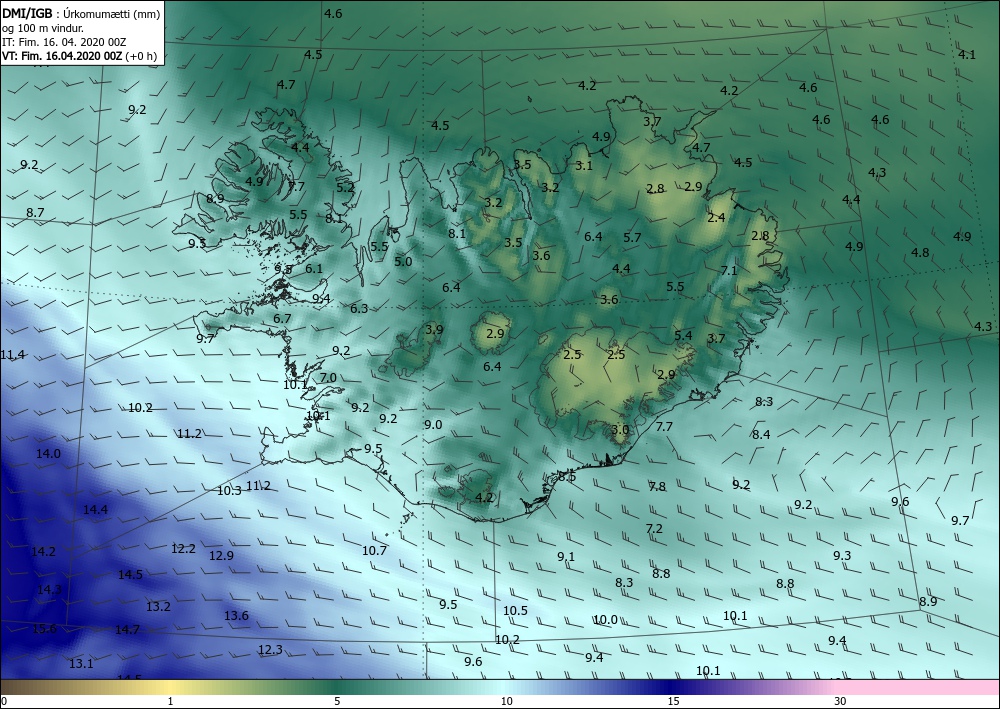Click the 14.4 value on the map
The height and width of the screenshot is (709, 1000).
pos(95,509)
